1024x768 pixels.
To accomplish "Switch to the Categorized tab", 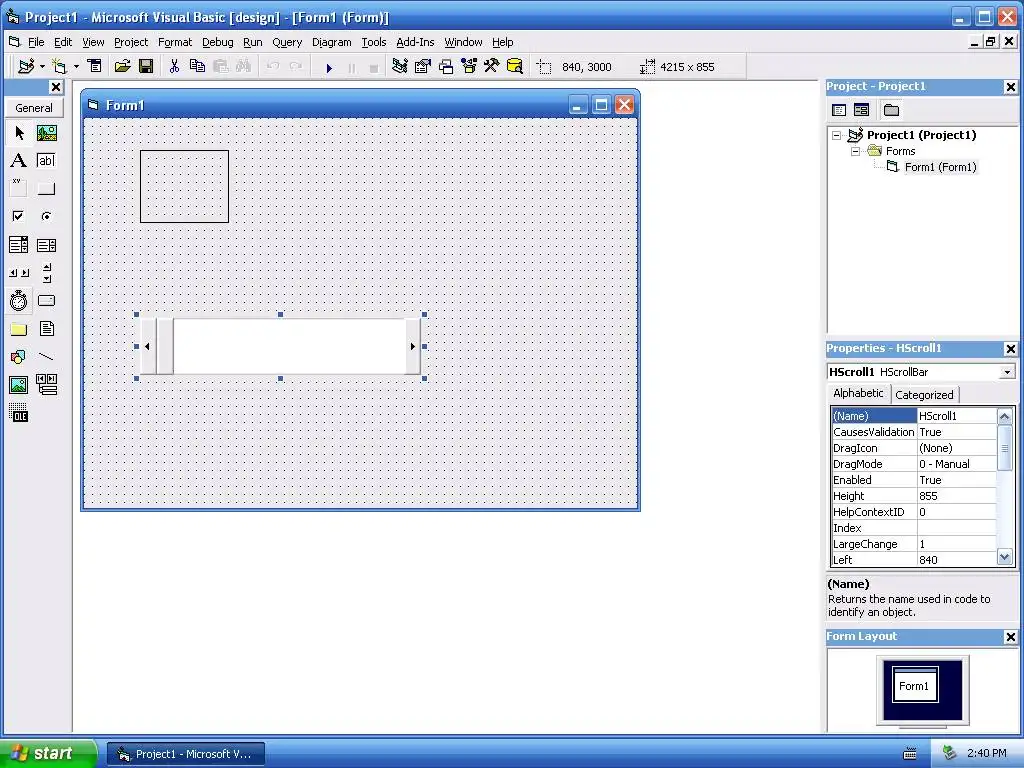I will point(924,394).
